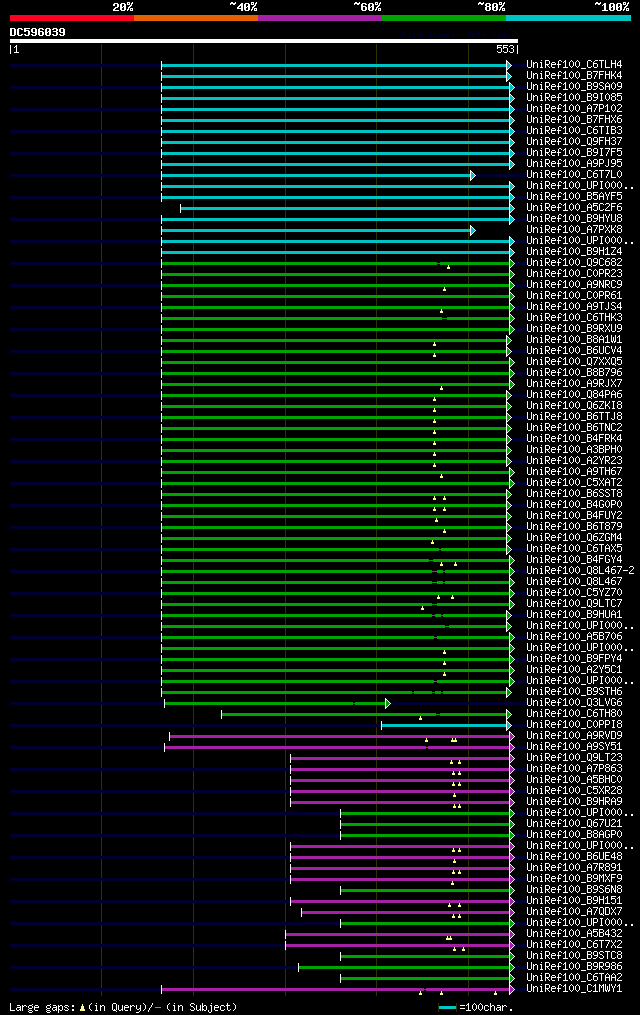640x1015 pixels.
Task: Select the UniRef100_B9STH6 label
Action: pyautogui.click(x=574, y=692)
